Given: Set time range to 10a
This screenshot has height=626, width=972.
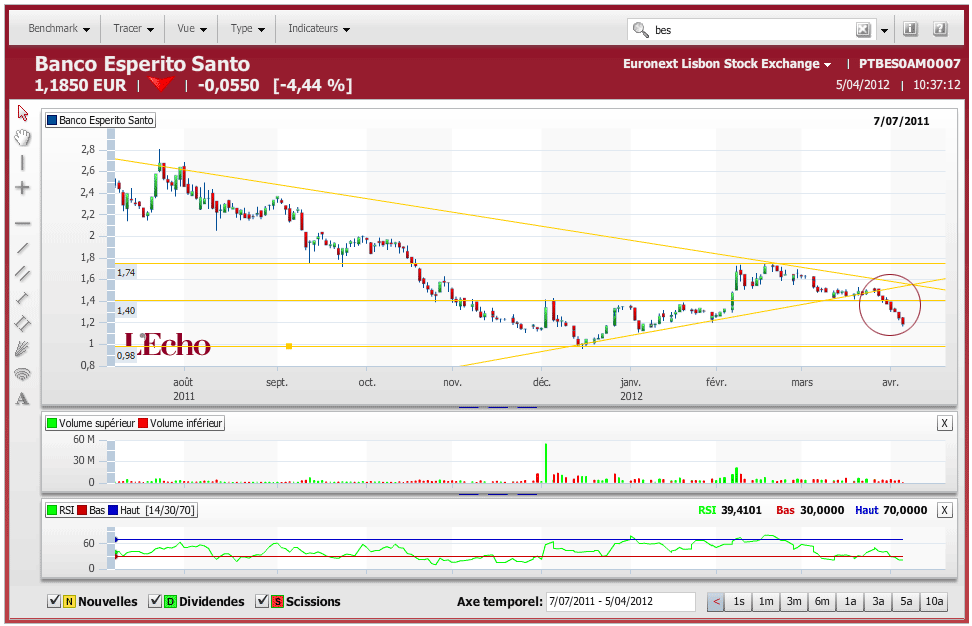Looking at the screenshot, I should click(934, 601).
